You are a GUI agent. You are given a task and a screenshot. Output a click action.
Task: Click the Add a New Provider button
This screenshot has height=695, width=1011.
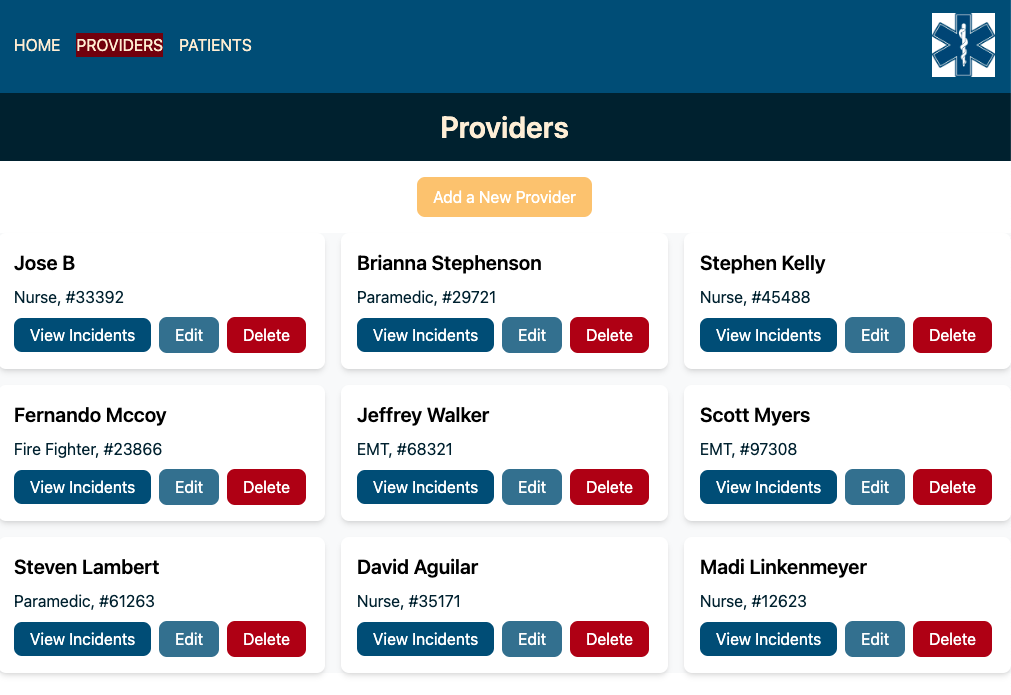[x=504, y=197]
